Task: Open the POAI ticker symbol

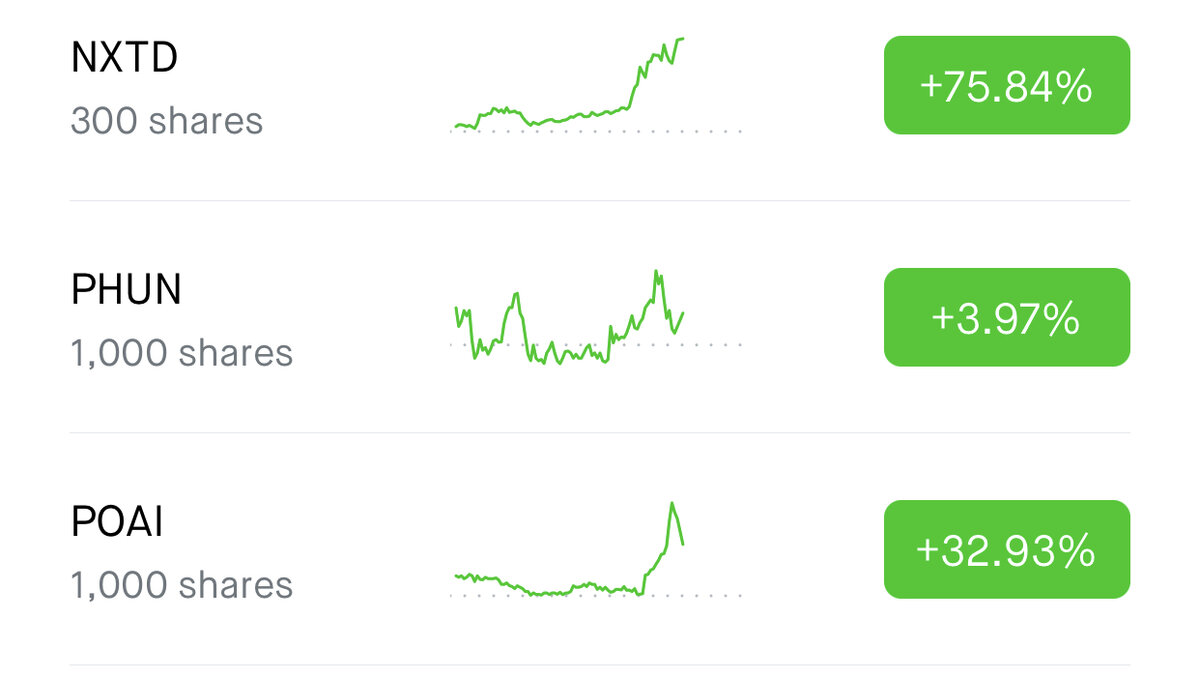Action: click(x=117, y=522)
